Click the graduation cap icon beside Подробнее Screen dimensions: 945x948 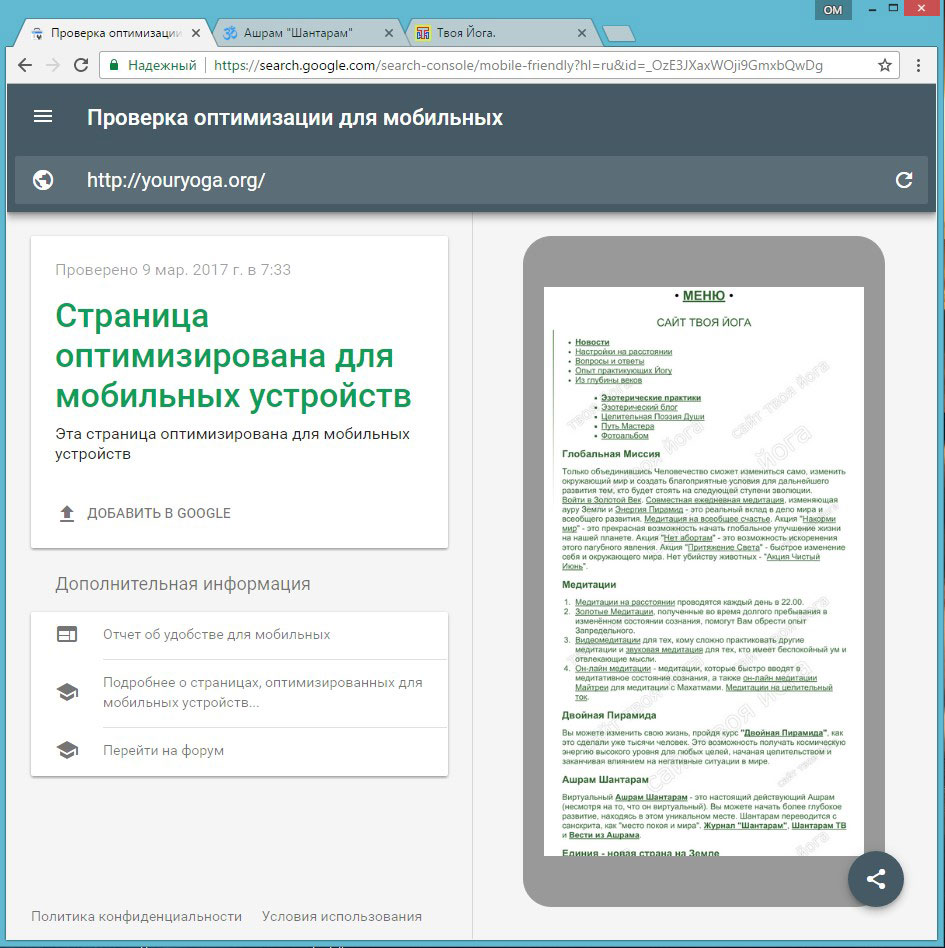tap(67, 692)
